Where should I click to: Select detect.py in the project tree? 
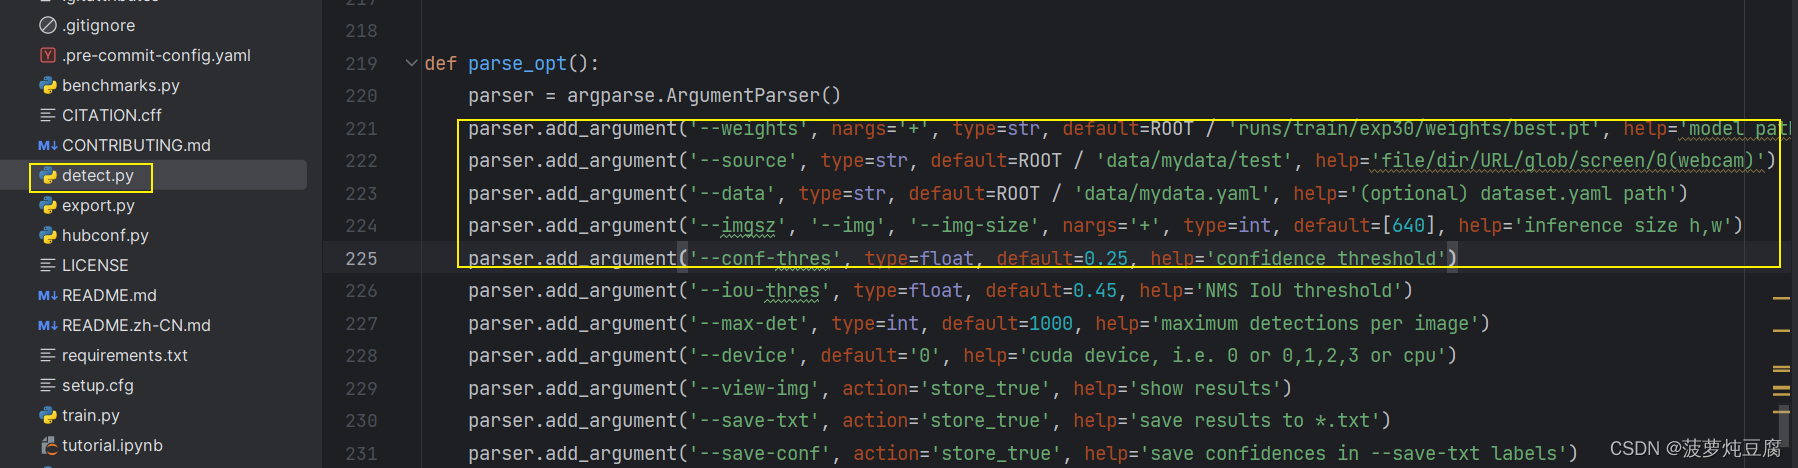point(98,175)
